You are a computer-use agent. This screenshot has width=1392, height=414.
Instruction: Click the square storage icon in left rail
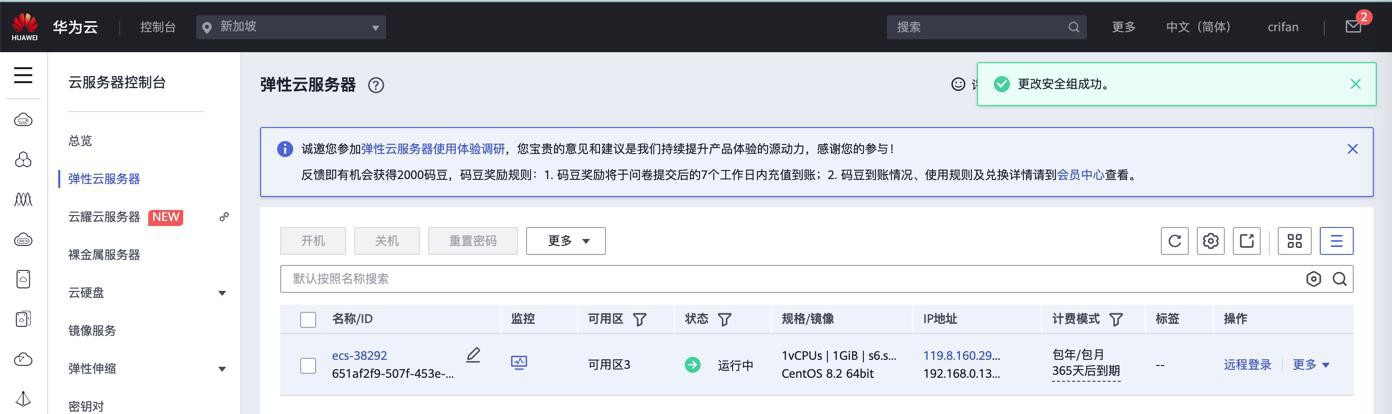pos(23,279)
